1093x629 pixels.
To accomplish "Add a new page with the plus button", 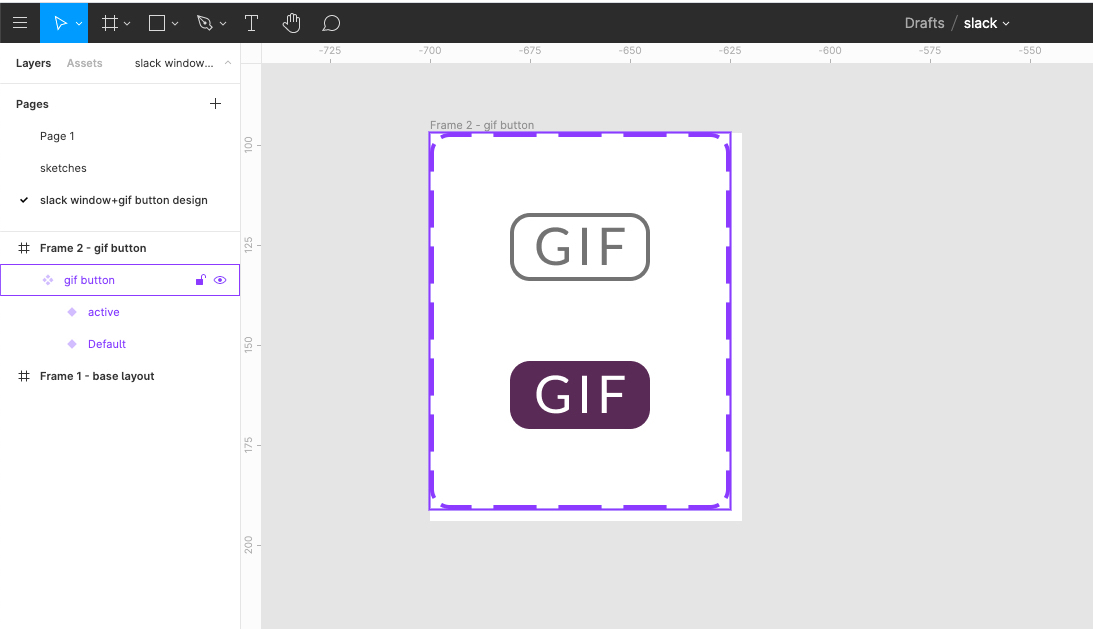I will [215, 103].
